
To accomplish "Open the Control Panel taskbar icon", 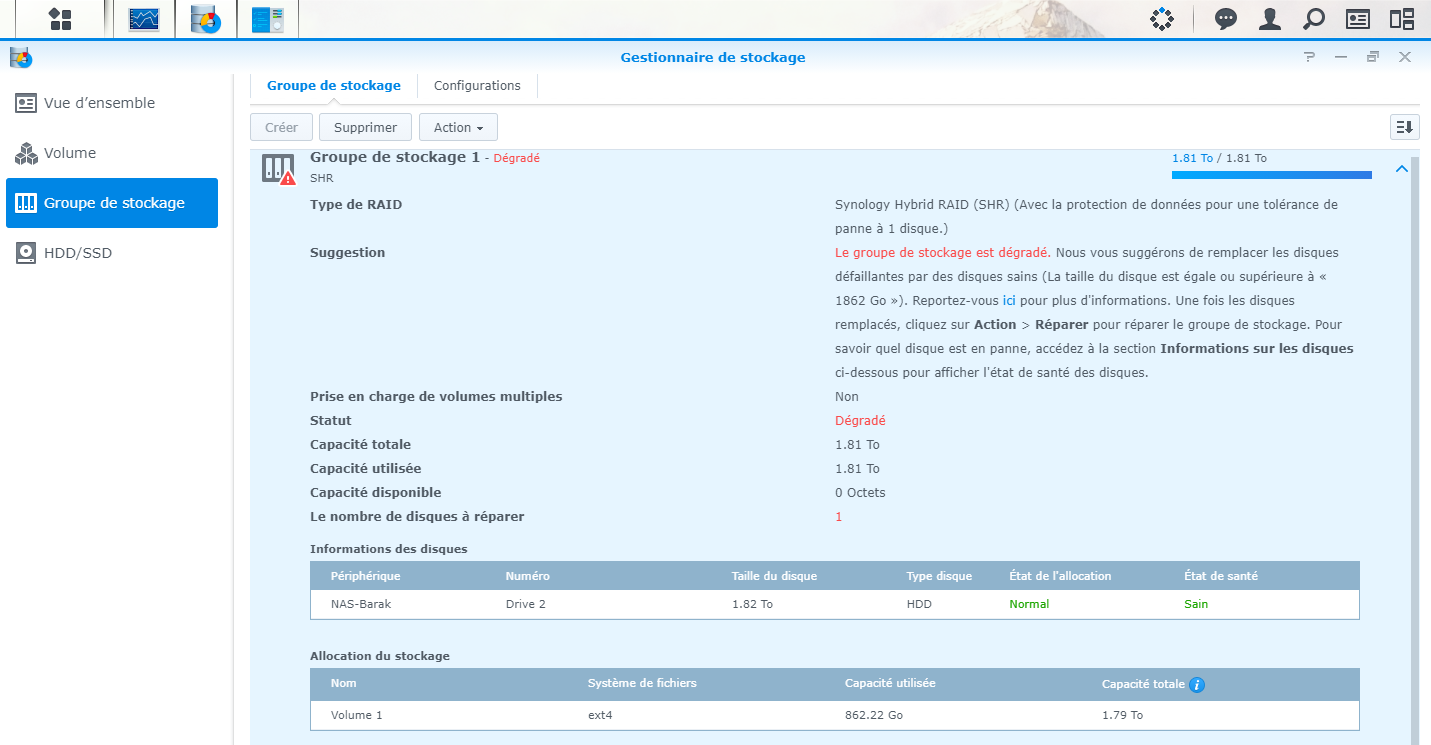I will click(x=268, y=19).
